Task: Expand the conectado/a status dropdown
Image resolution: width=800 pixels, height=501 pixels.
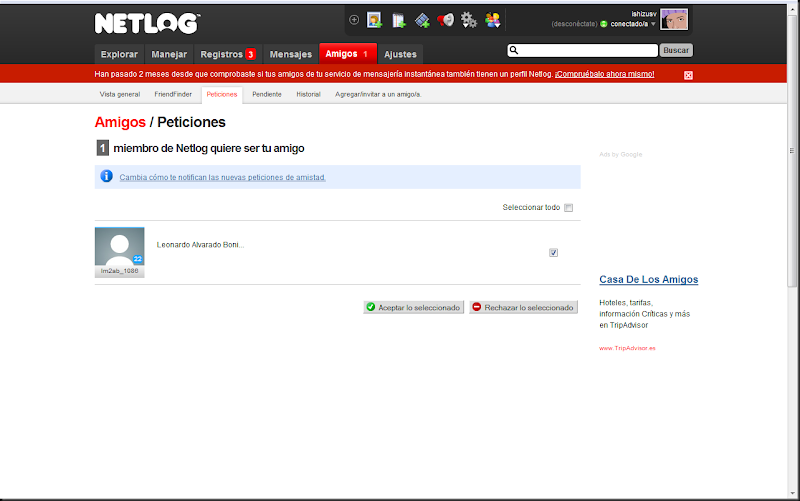Action: 653,24
